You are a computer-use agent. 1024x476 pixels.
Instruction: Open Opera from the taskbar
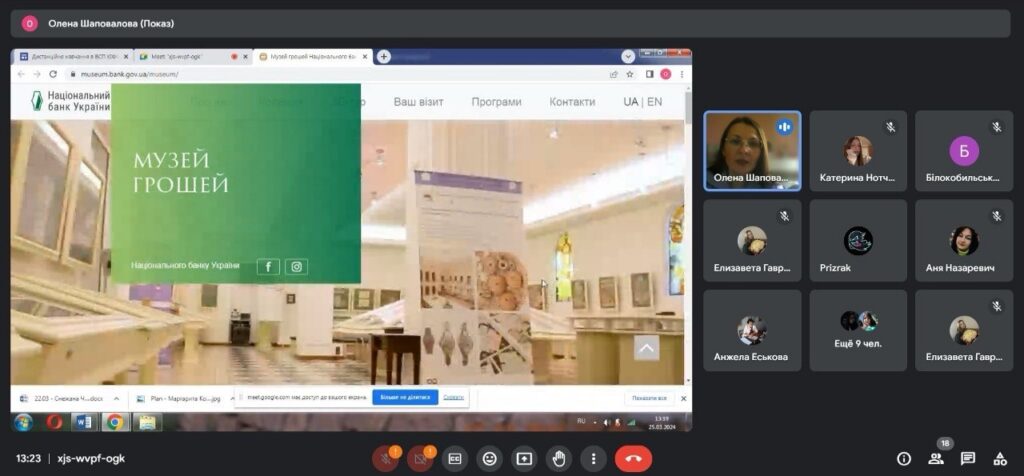coord(54,422)
